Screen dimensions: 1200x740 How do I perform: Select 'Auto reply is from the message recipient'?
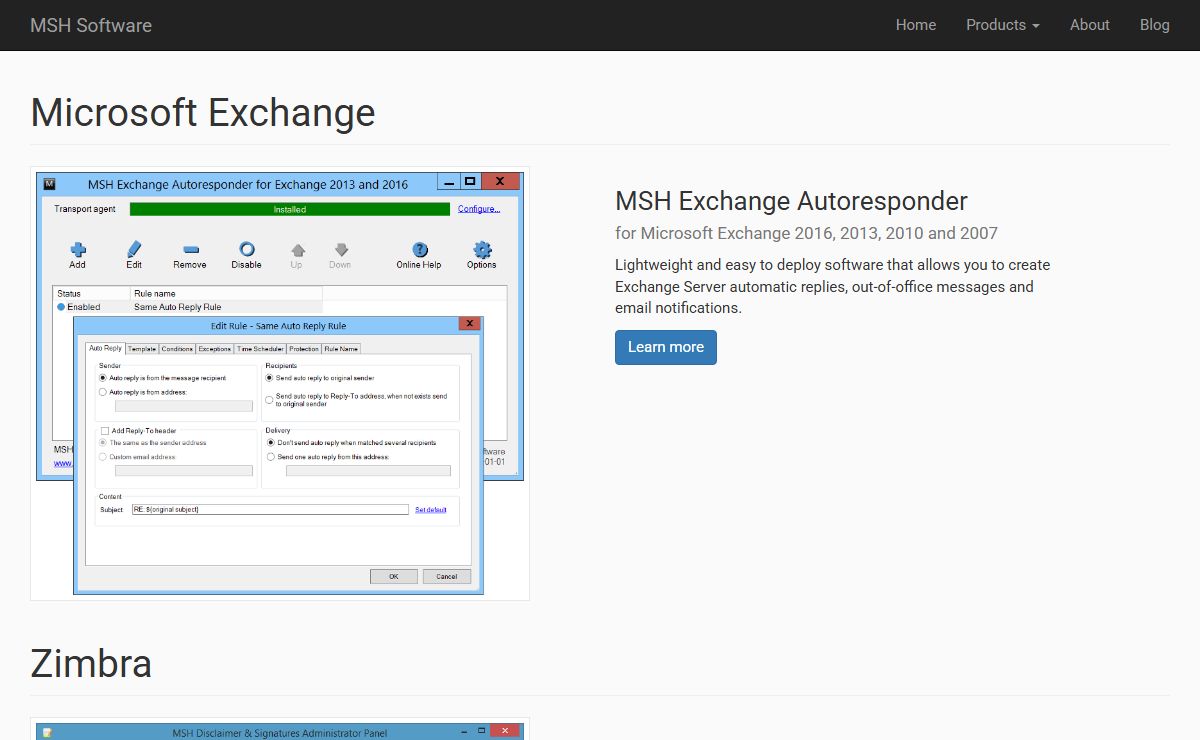click(x=103, y=378)
